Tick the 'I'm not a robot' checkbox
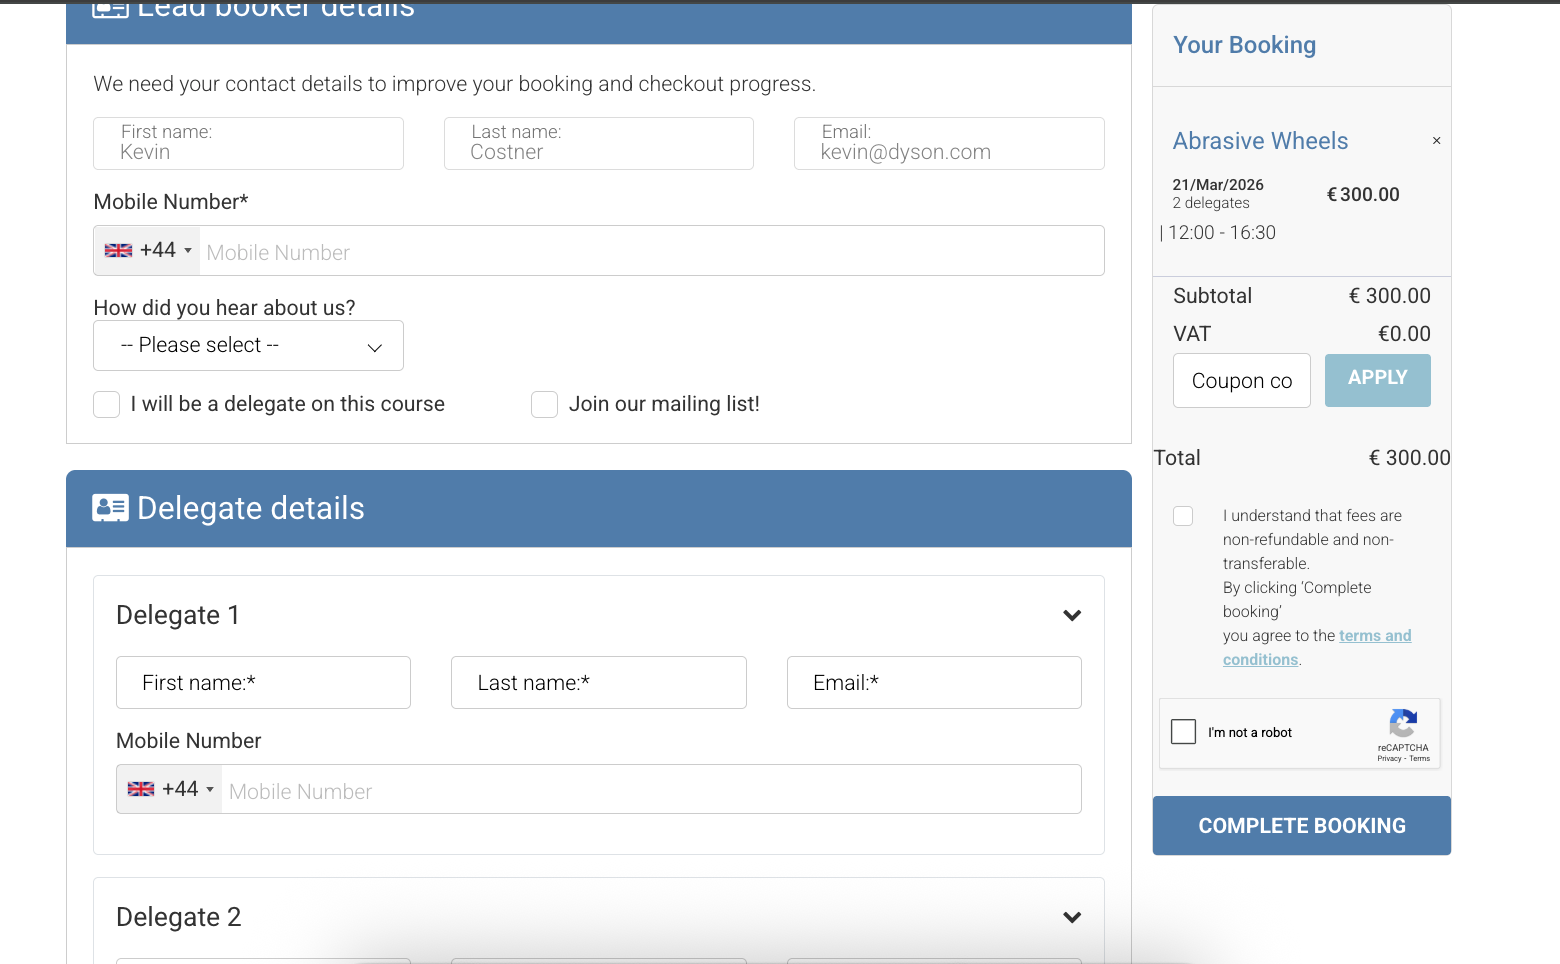 pos(1184,732)
